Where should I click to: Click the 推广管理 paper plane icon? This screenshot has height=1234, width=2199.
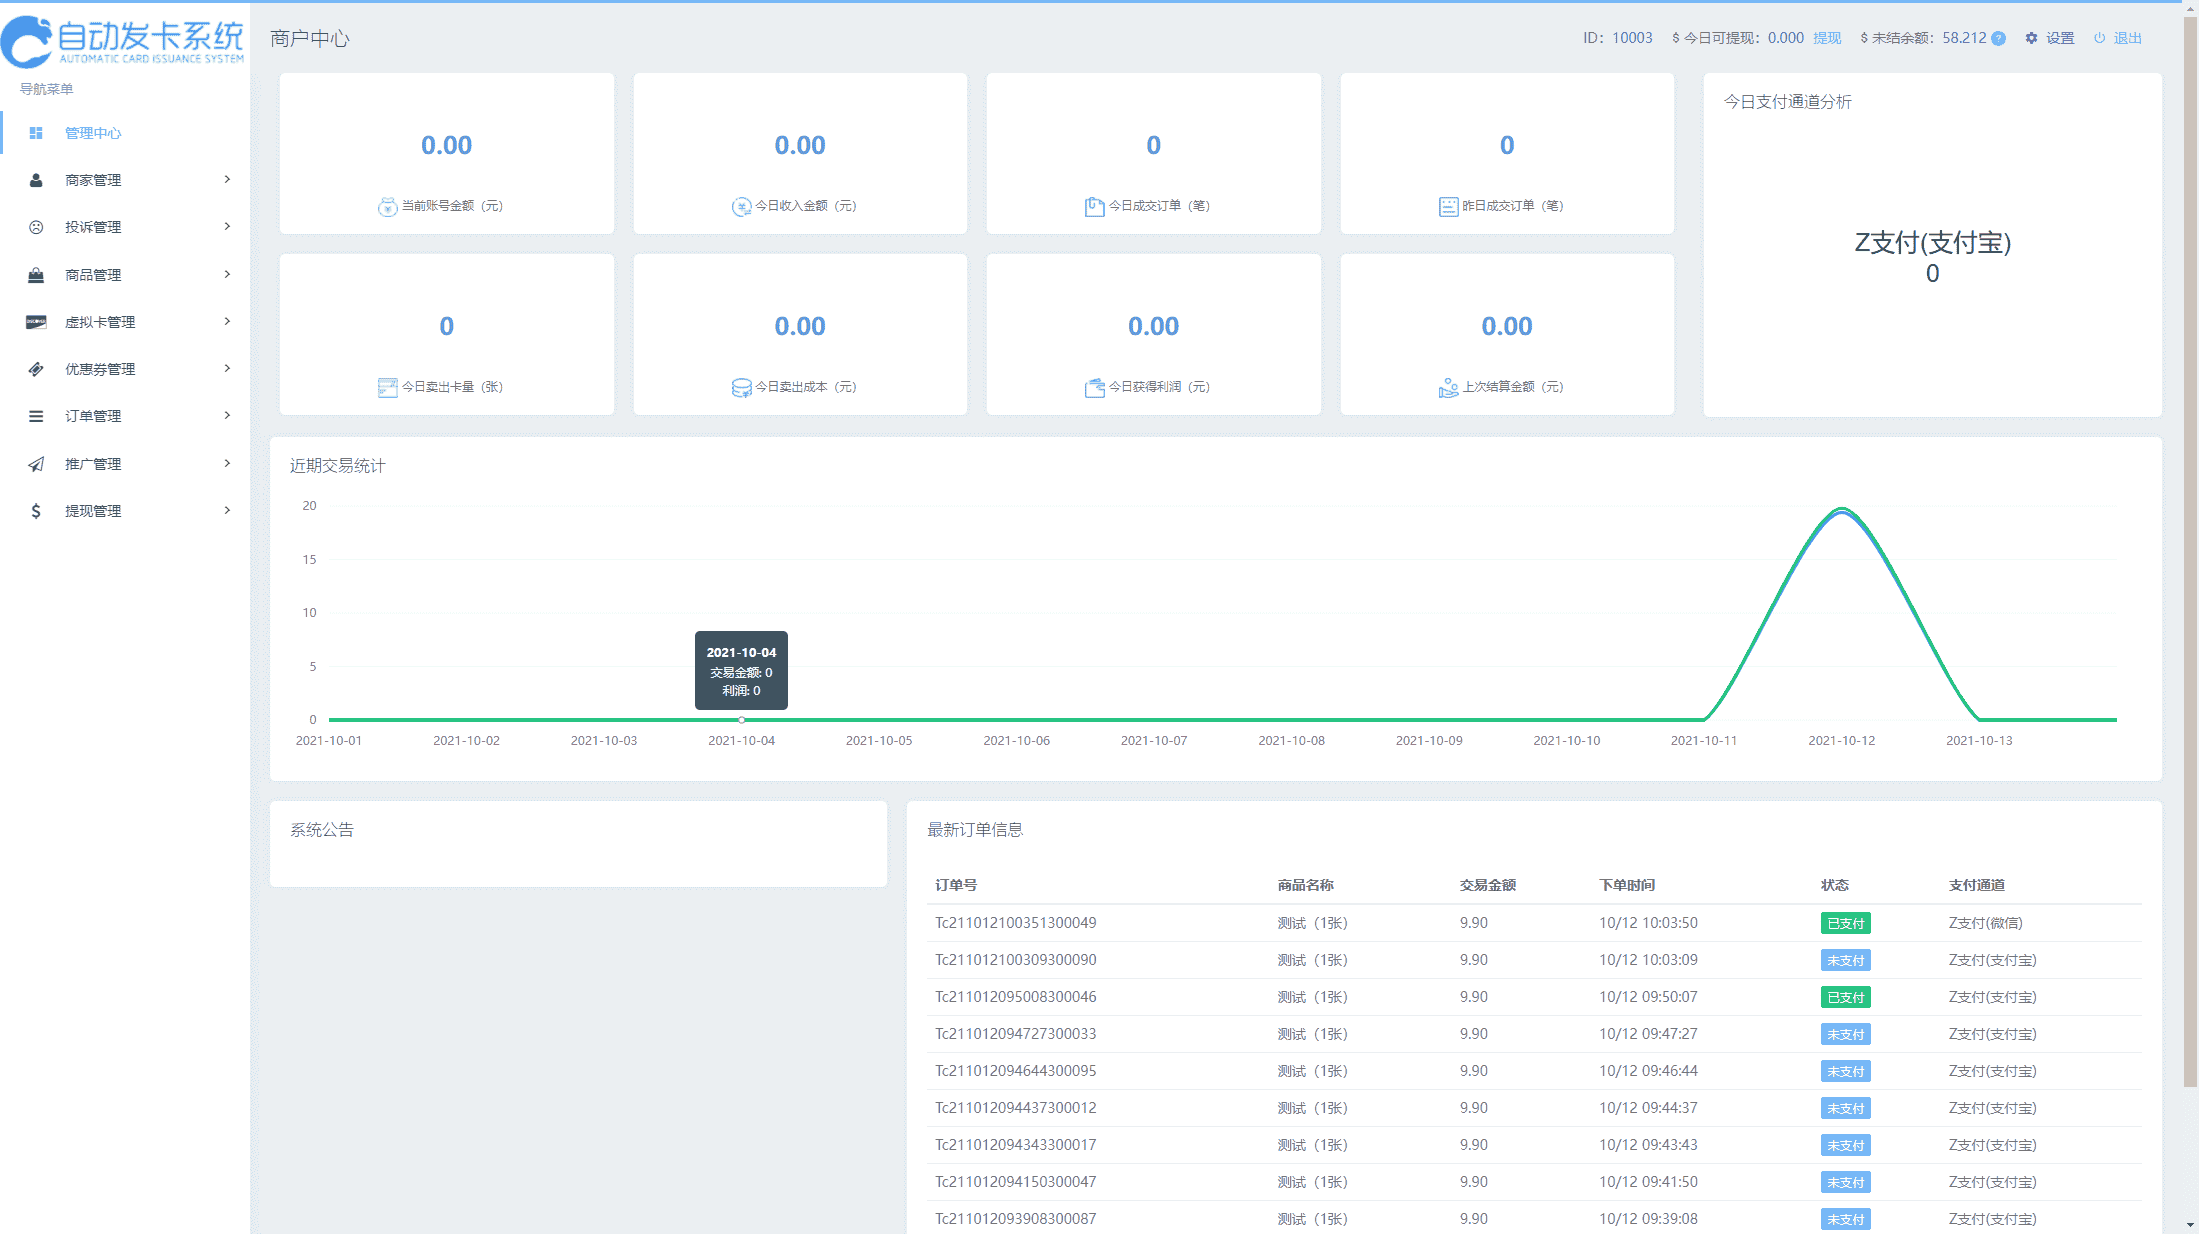tap(36, 464)
